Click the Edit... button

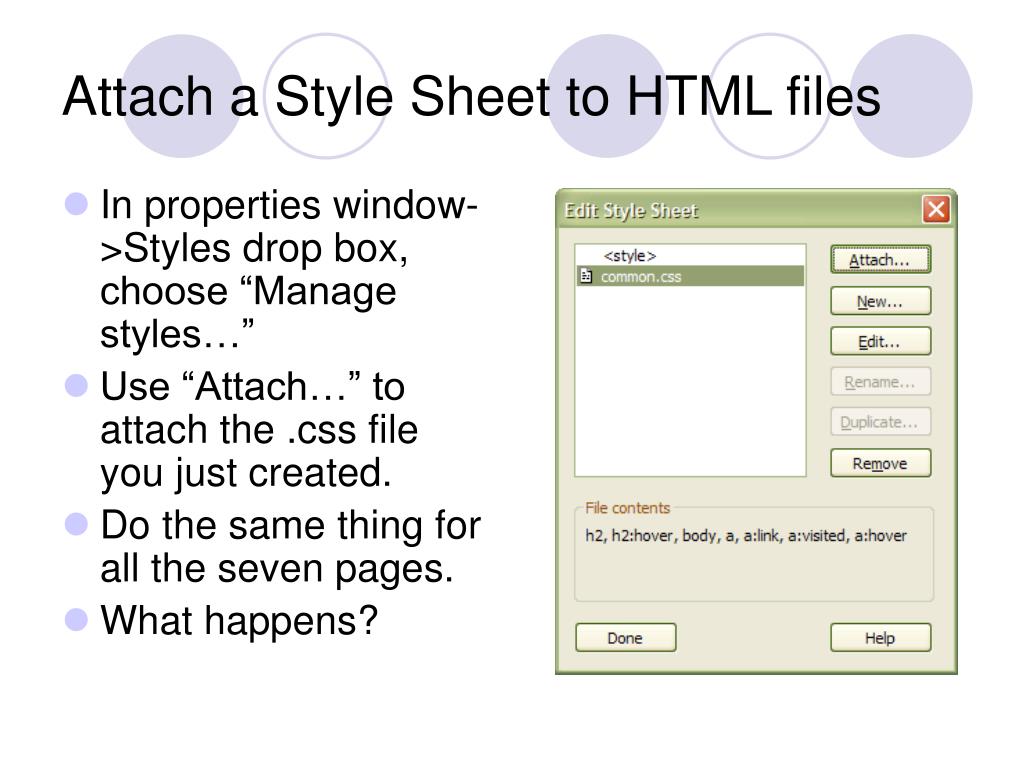click(880, 342)
